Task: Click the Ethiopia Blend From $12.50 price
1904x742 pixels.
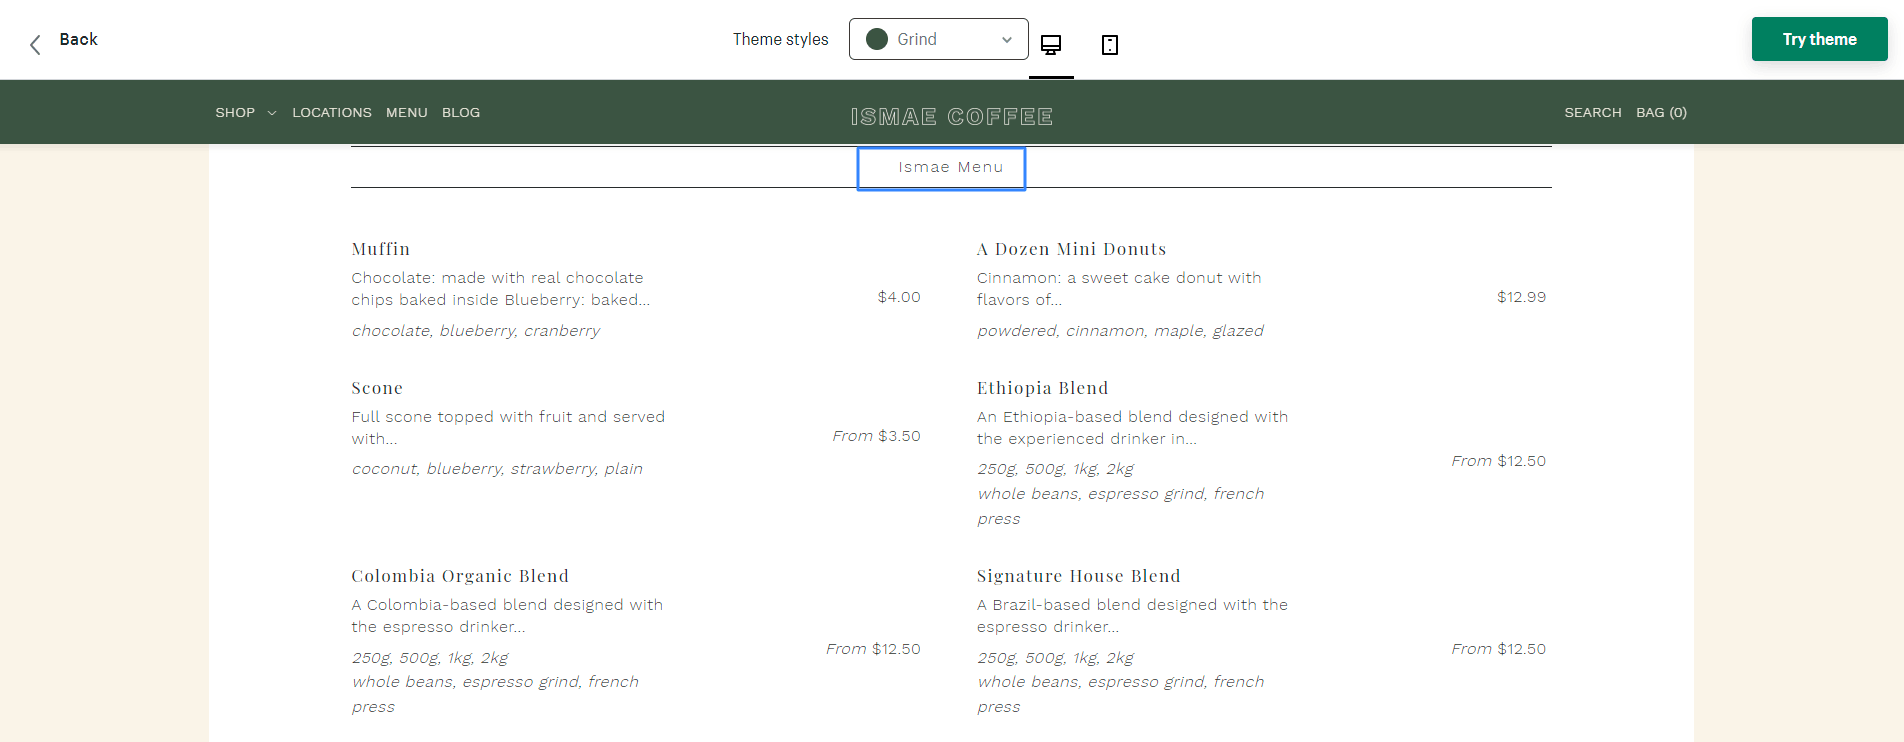Action: click(x=1498, y=461)
